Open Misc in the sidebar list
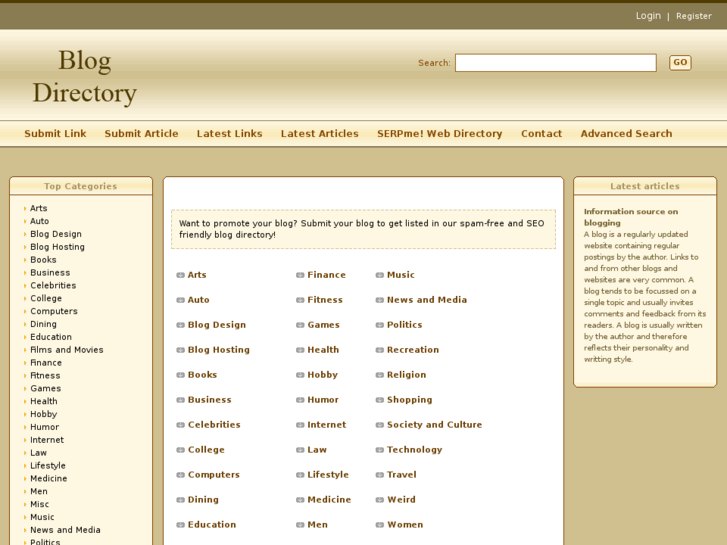The image size is (727, 545). pyautogui.click(x=39, y=504)
